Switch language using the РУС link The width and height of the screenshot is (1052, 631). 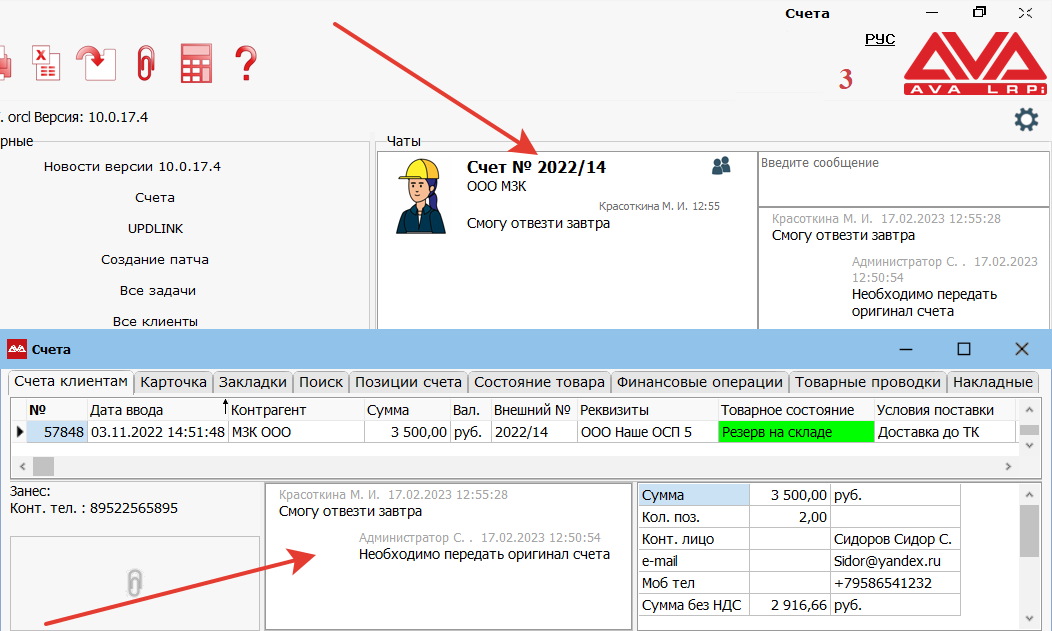point(879,39)
